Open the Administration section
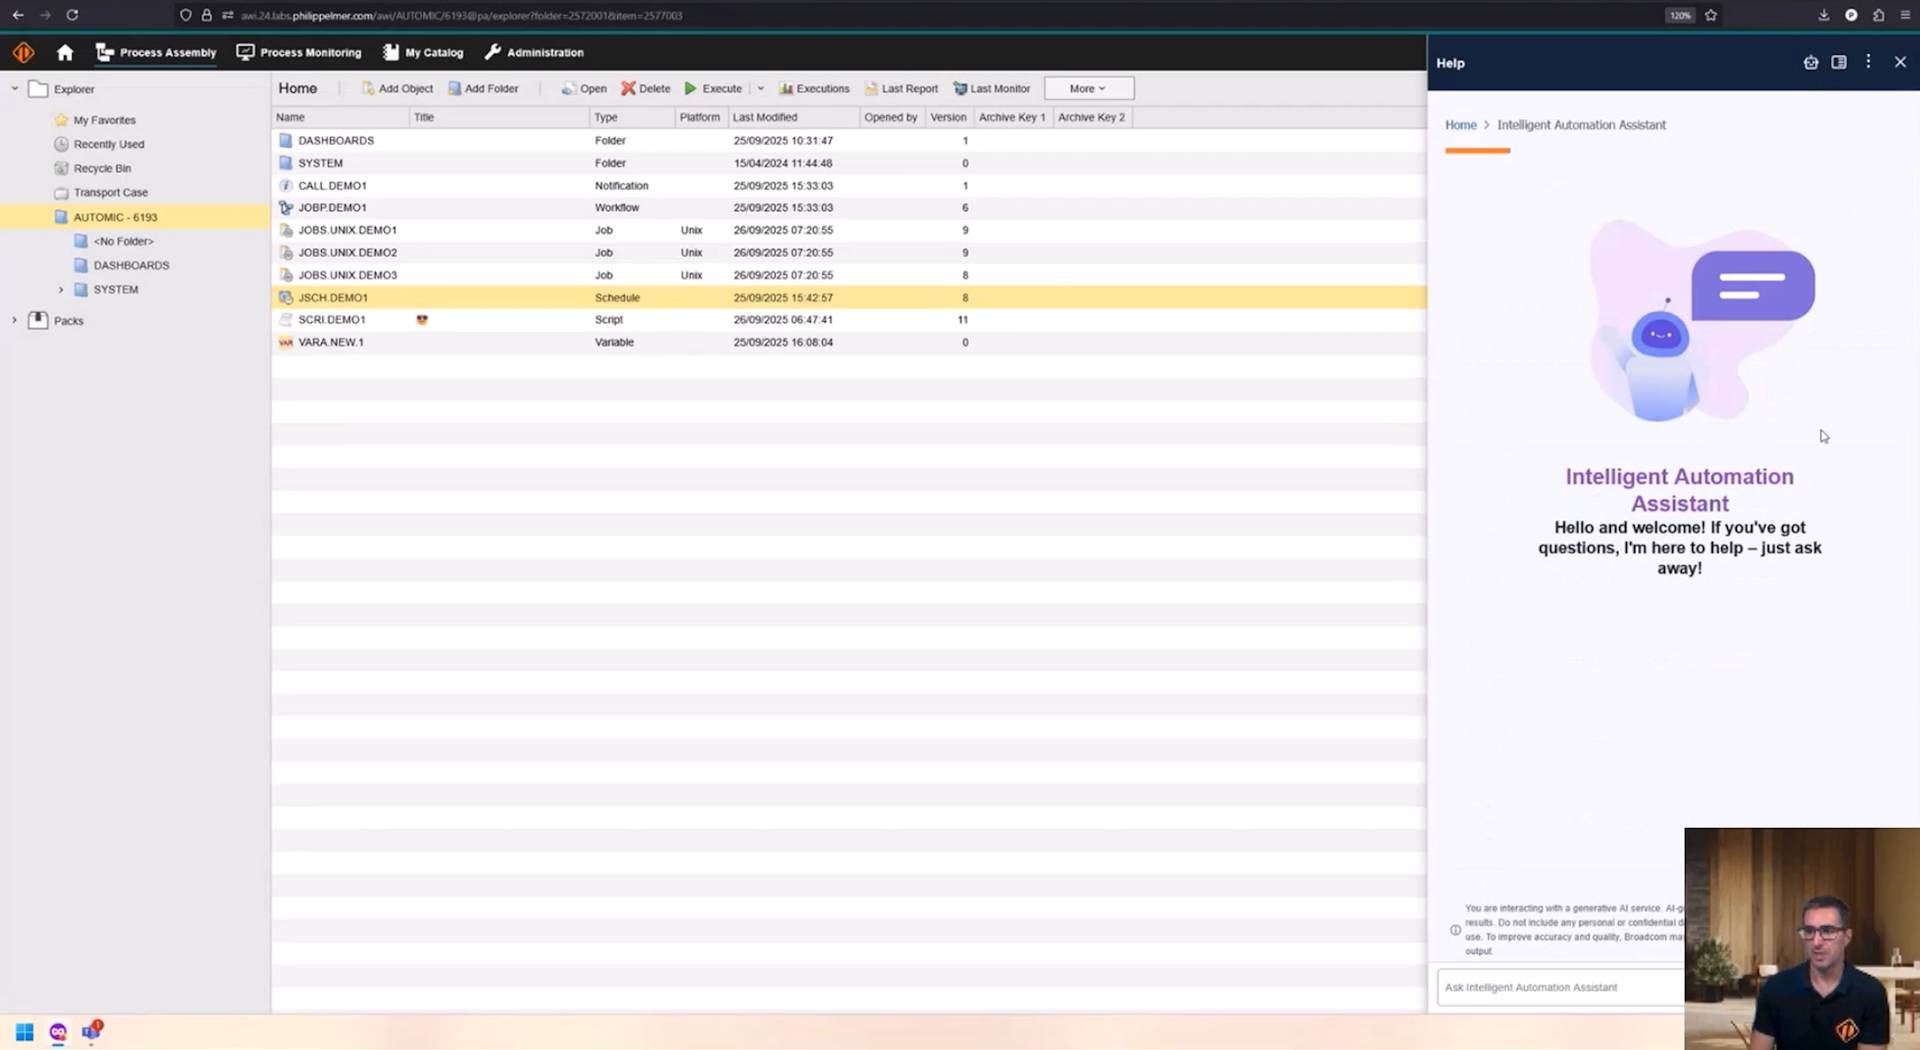This screenshot has height=1050, width=1920. (x=534, y=52)
